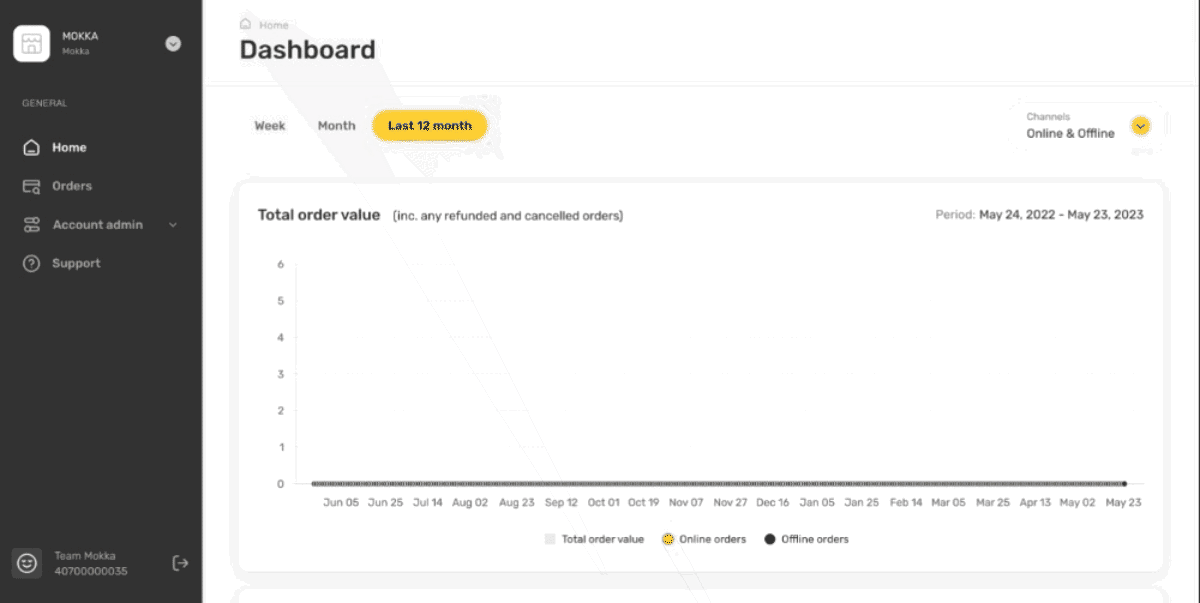Click the smiley user avatar icon
Image resolution: width=1200 pixels, height=603 pixels.
(27, 563)
